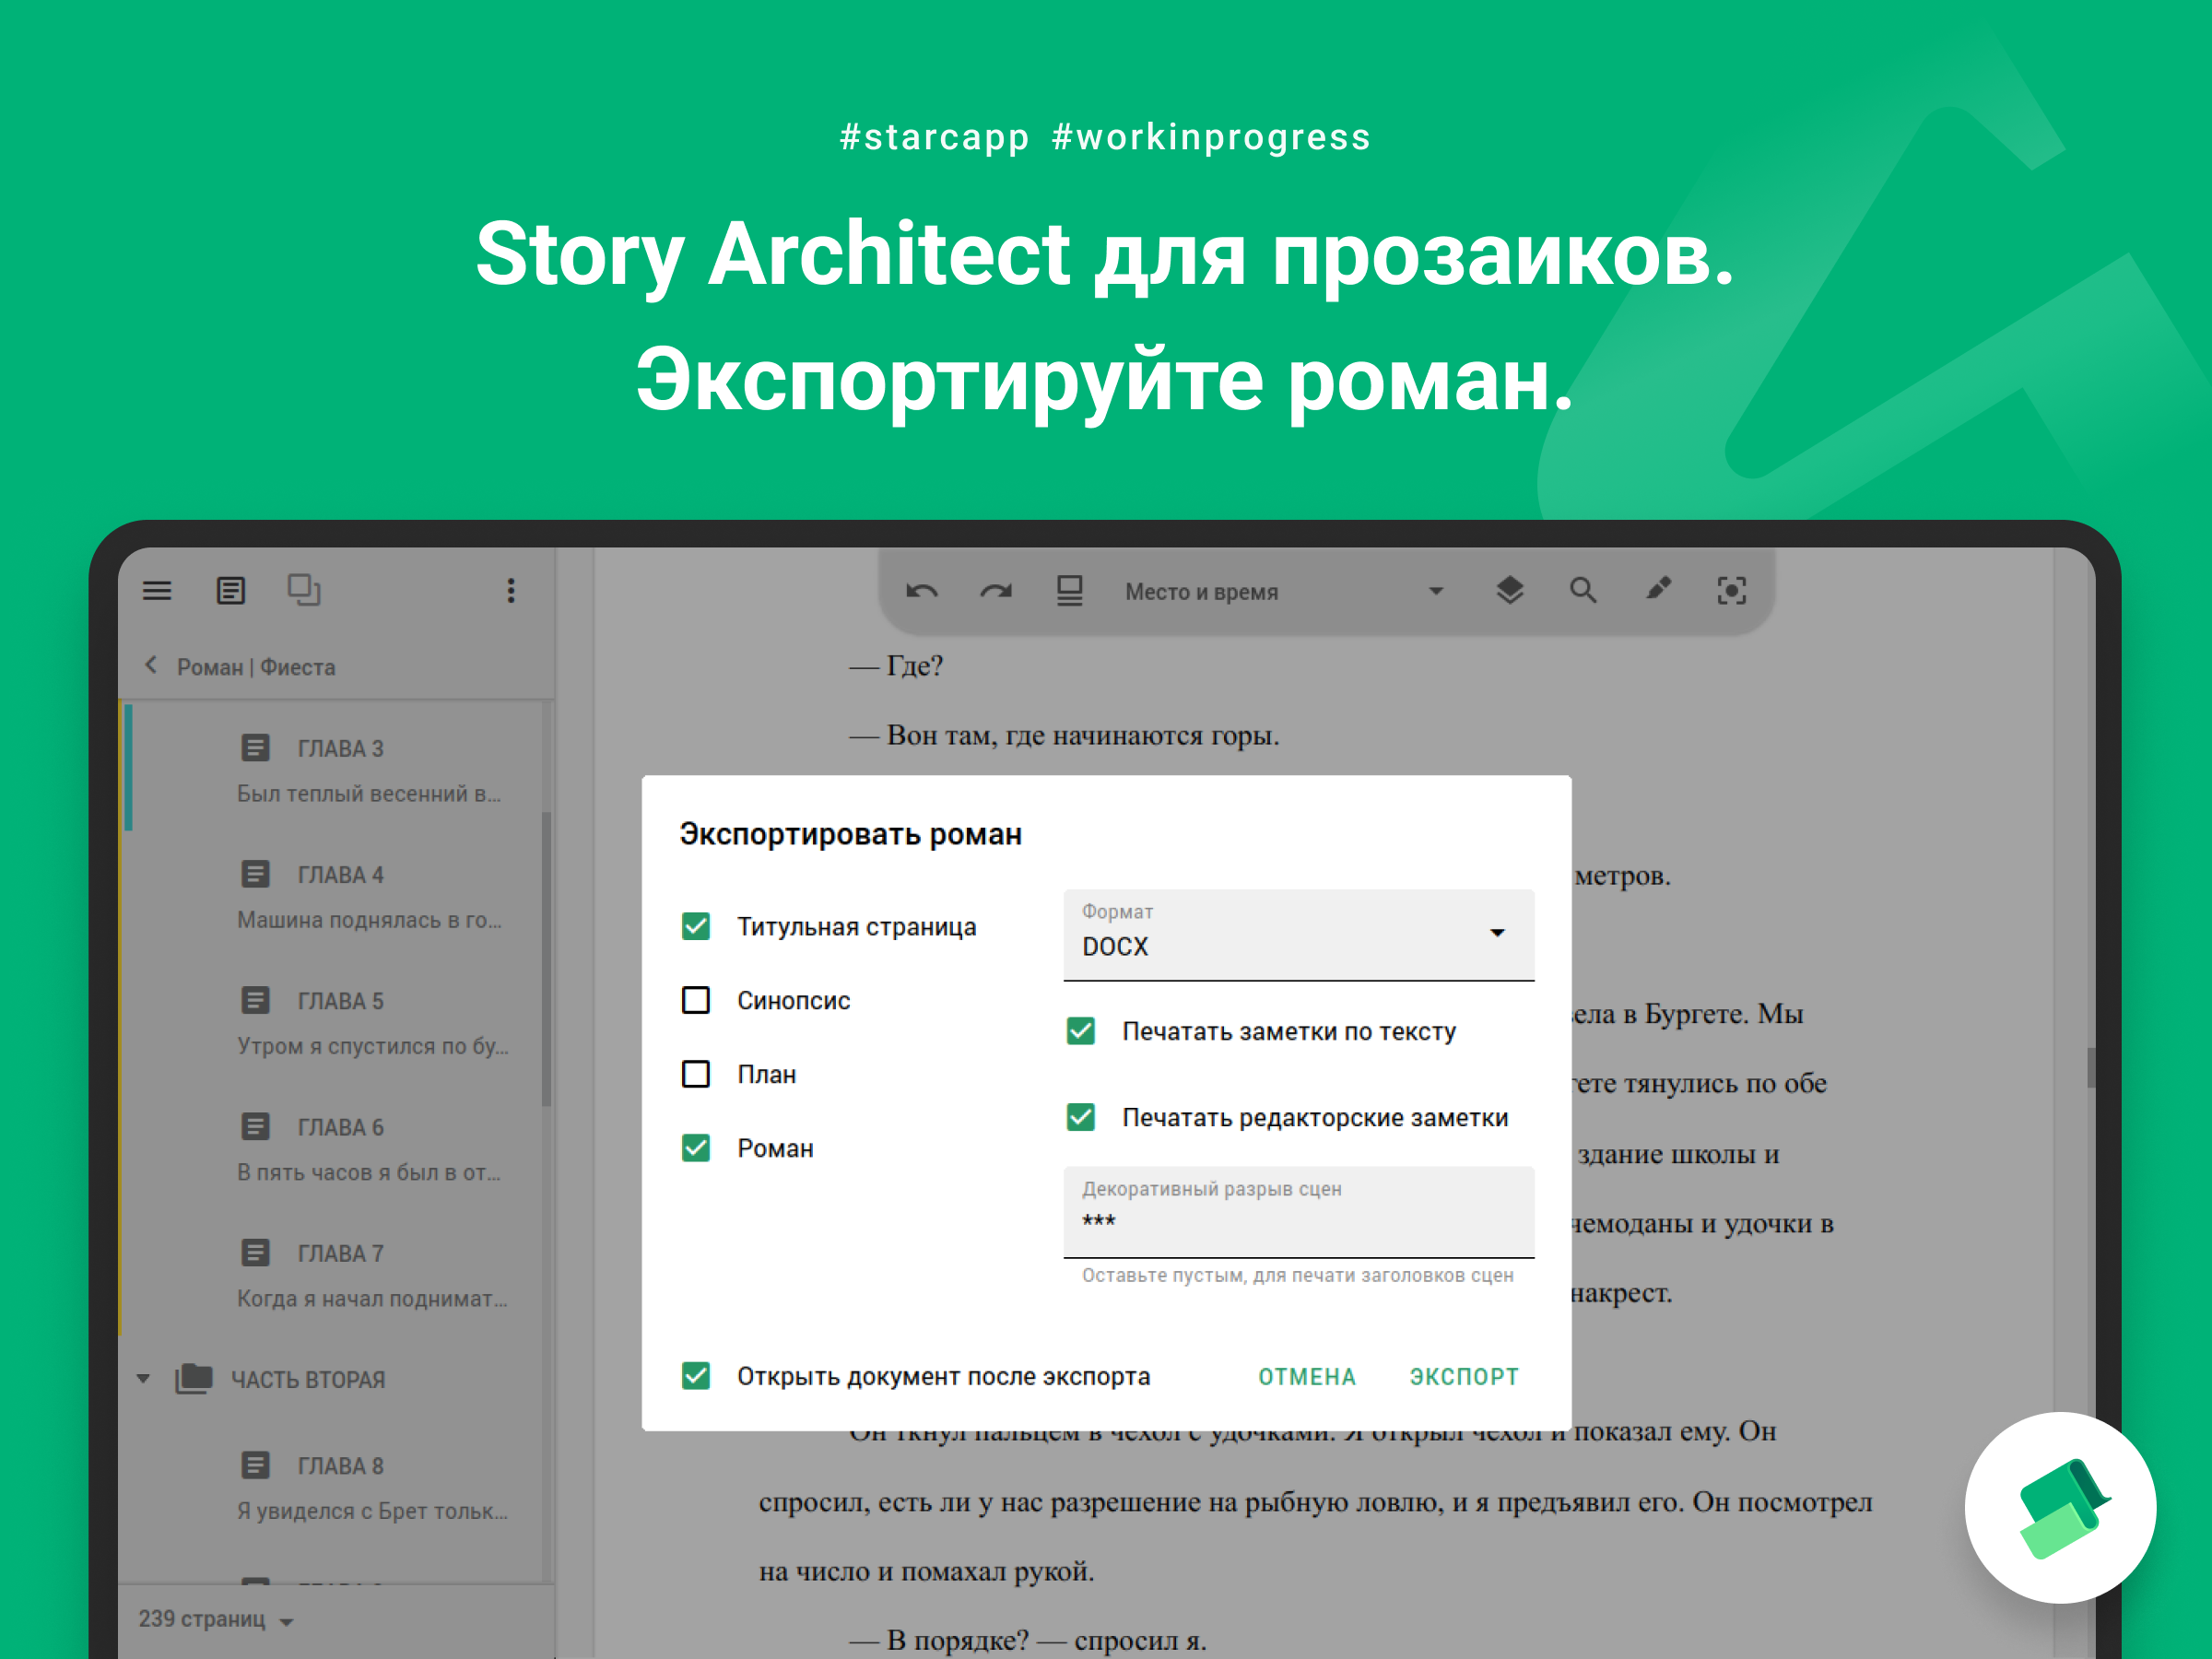Click the ГЛАВА 8 chapter icon
Viewport: 2212px width, 1659px height.
point(255,1465)
